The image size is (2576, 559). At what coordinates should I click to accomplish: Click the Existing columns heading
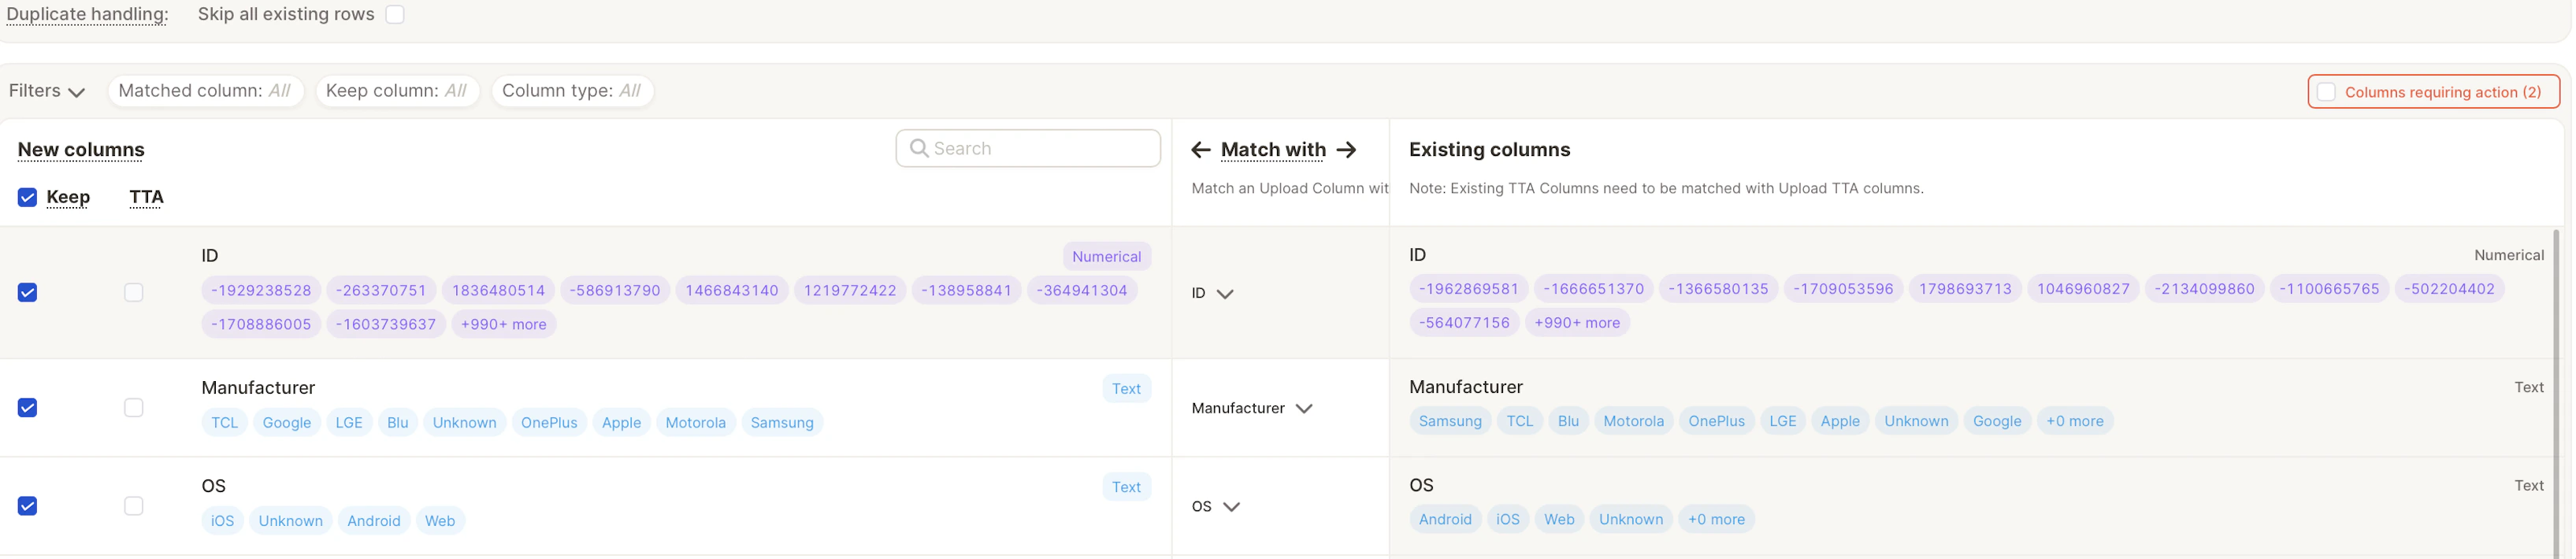[1489, 150]
